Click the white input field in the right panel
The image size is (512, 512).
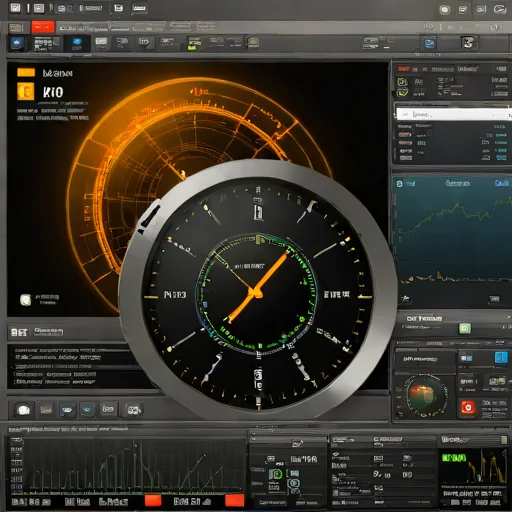point(453,114)
